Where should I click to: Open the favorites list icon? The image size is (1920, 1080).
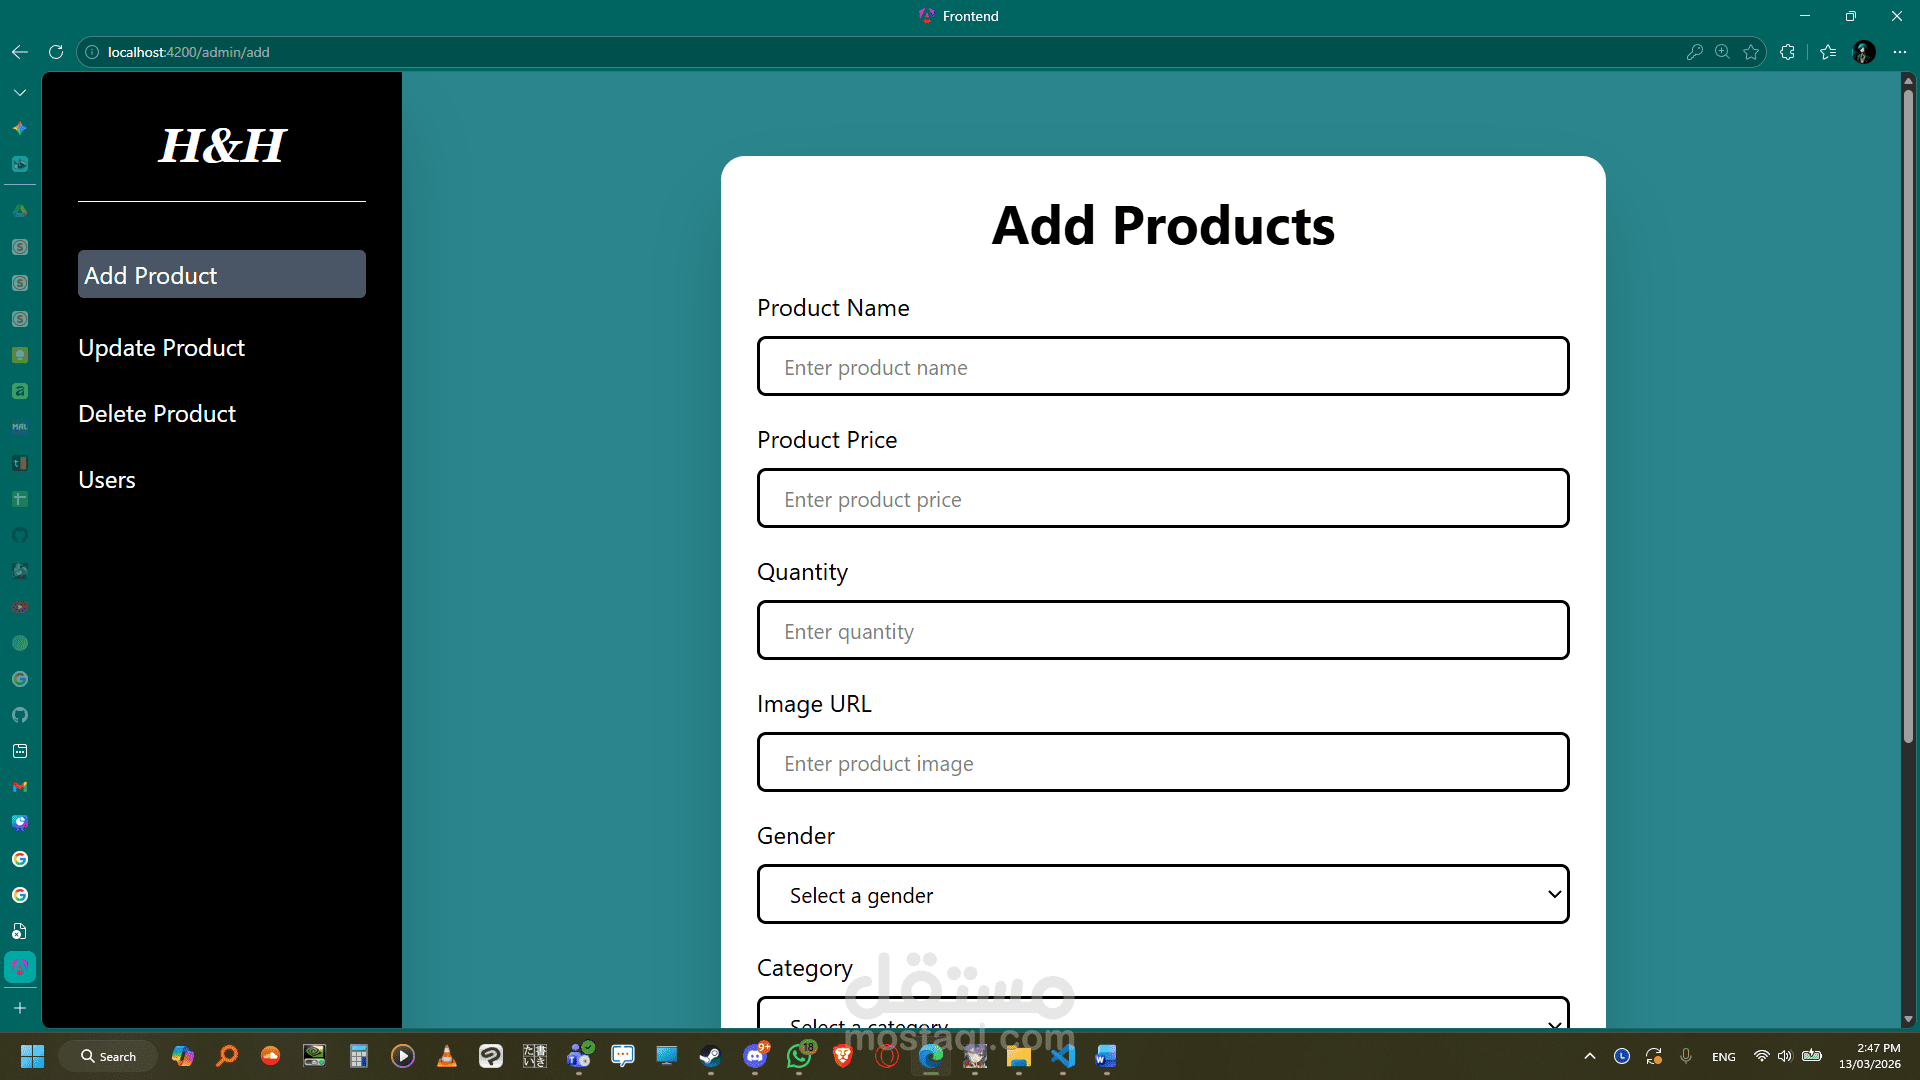pos(1828,52)
